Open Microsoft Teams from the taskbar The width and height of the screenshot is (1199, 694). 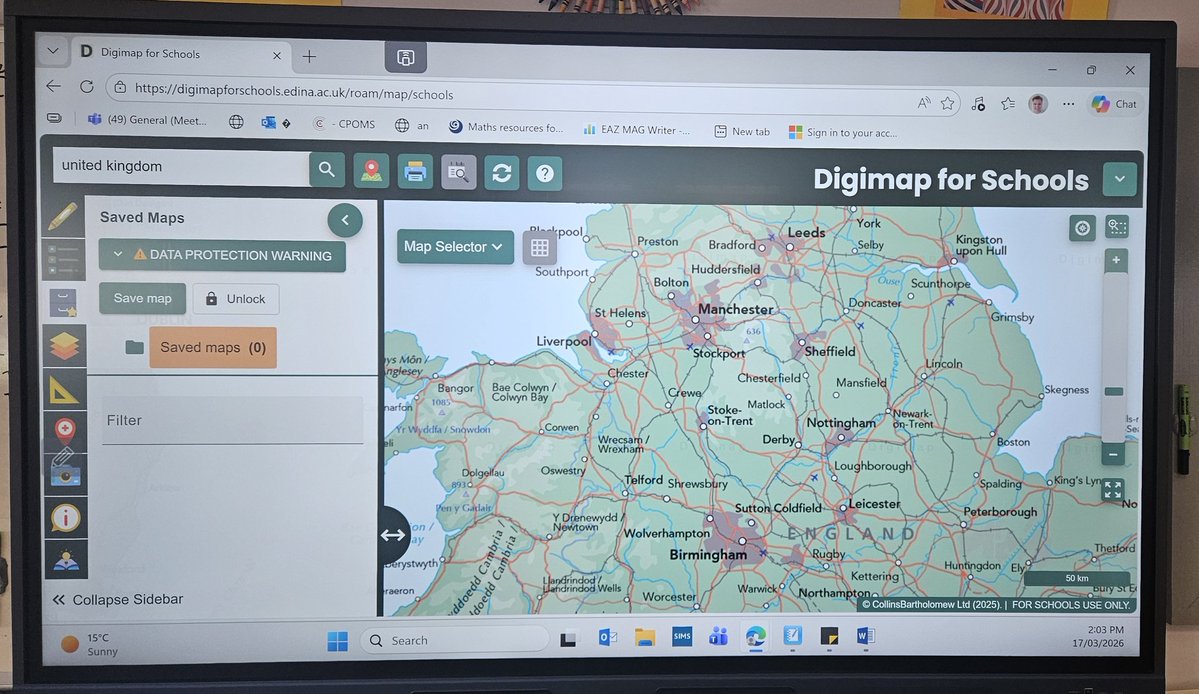tap(718, 636)
